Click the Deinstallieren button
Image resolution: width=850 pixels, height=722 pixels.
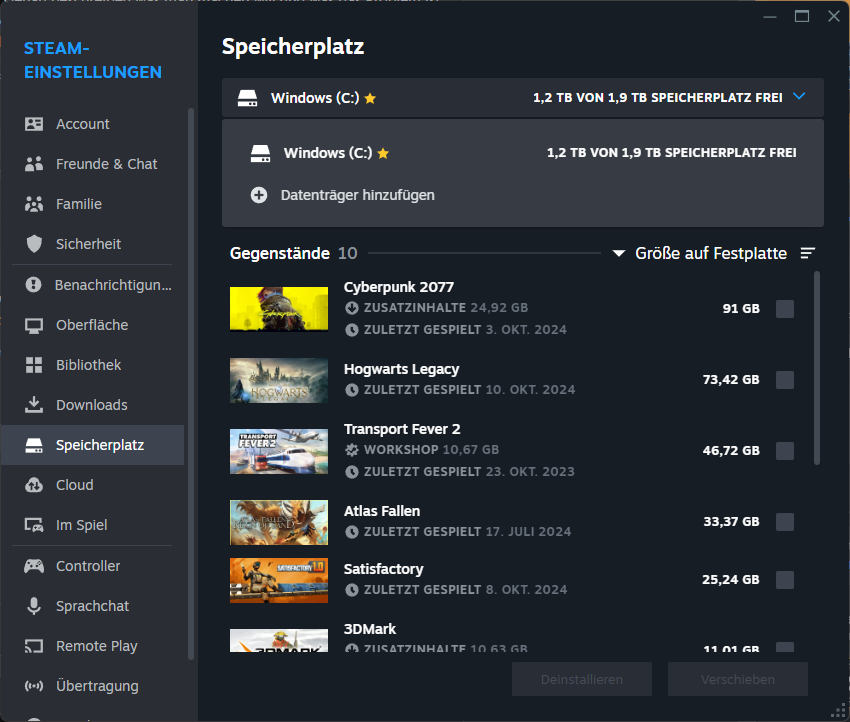pos(582,679)
